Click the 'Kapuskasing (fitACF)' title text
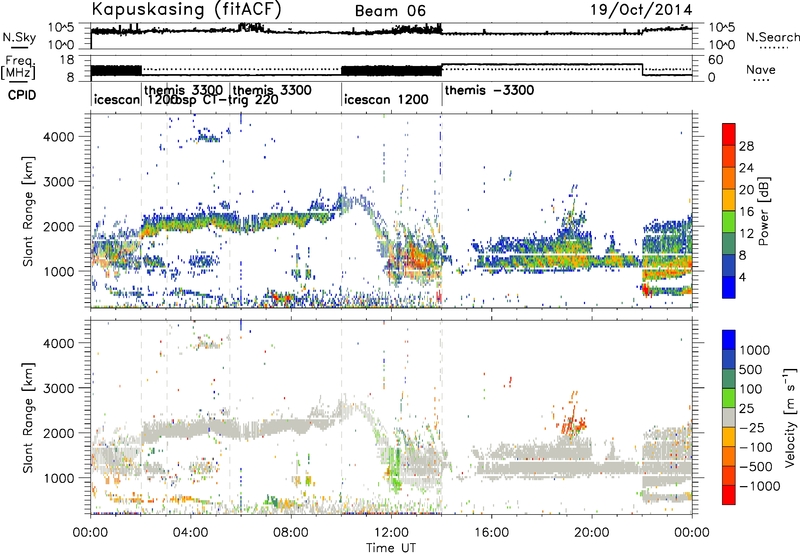Screen dimensions: 800x554 click(x=187, y=10)
